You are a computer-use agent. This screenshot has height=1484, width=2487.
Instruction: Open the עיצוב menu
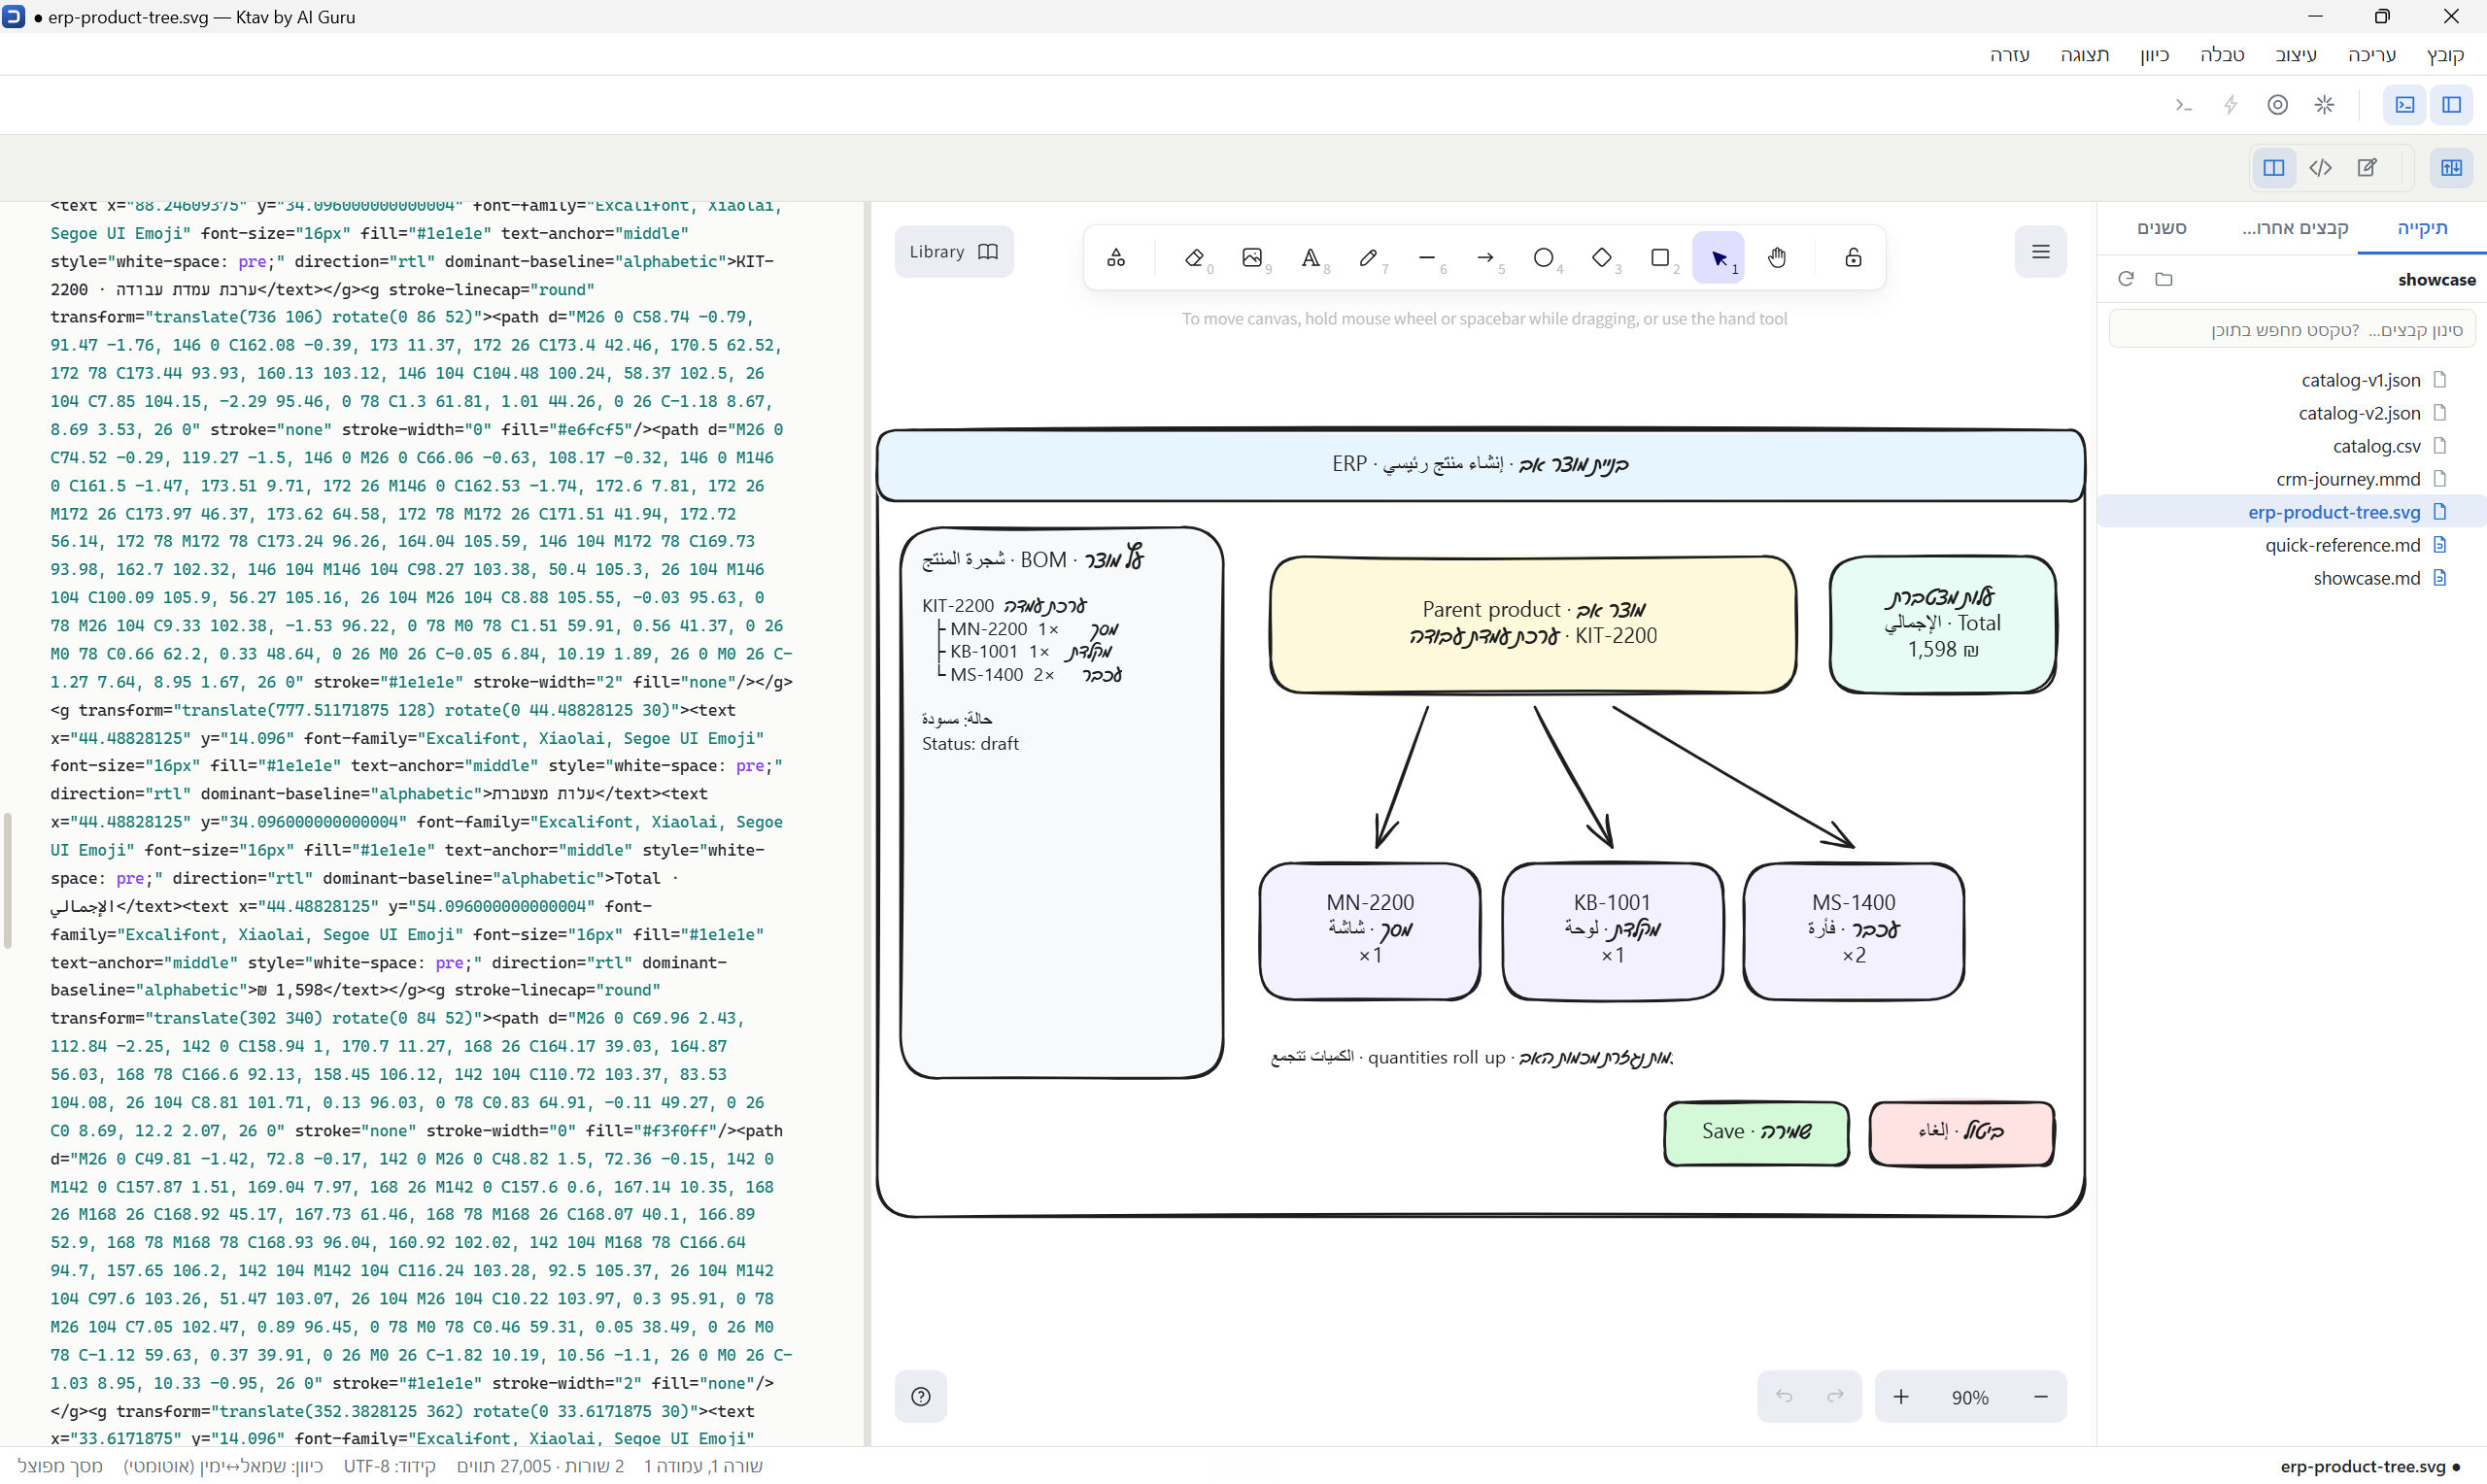2296,55
